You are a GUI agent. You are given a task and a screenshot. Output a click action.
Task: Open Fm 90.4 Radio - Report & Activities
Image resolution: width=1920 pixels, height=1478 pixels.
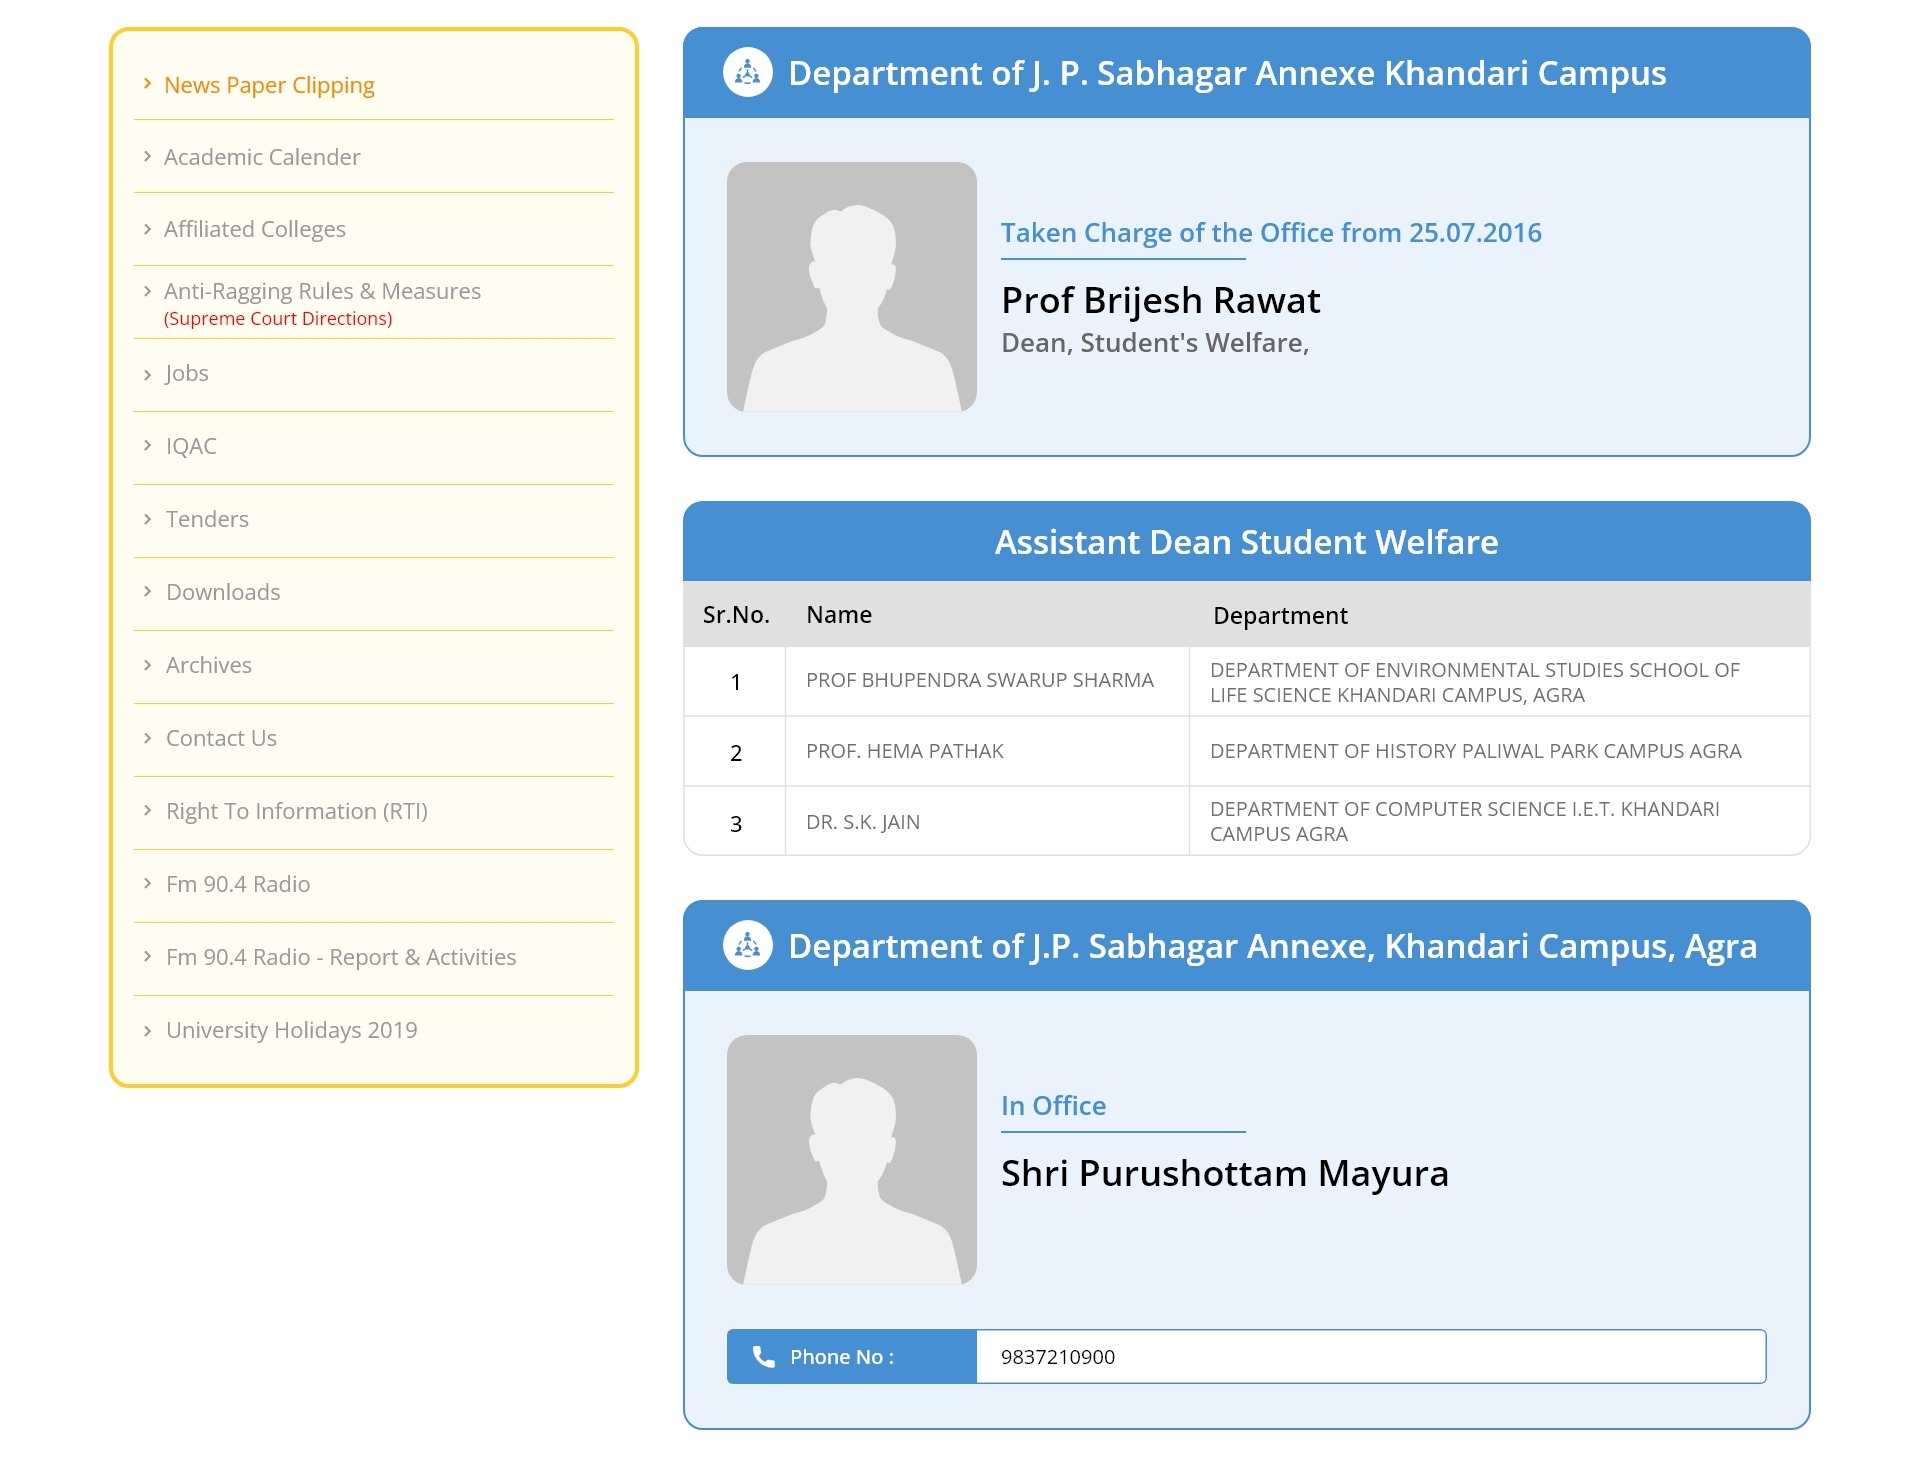[341, 957]
